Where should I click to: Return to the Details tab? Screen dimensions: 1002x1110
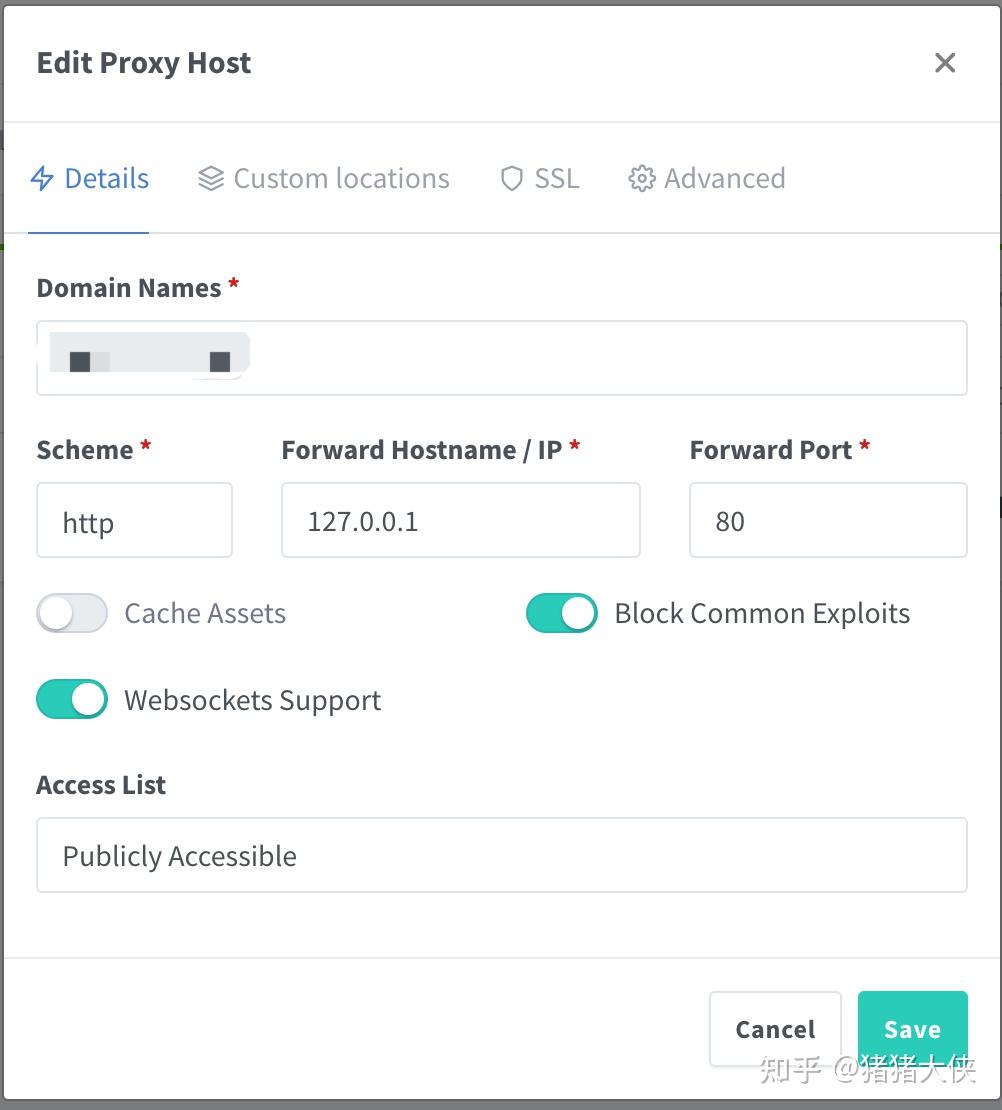90,178
